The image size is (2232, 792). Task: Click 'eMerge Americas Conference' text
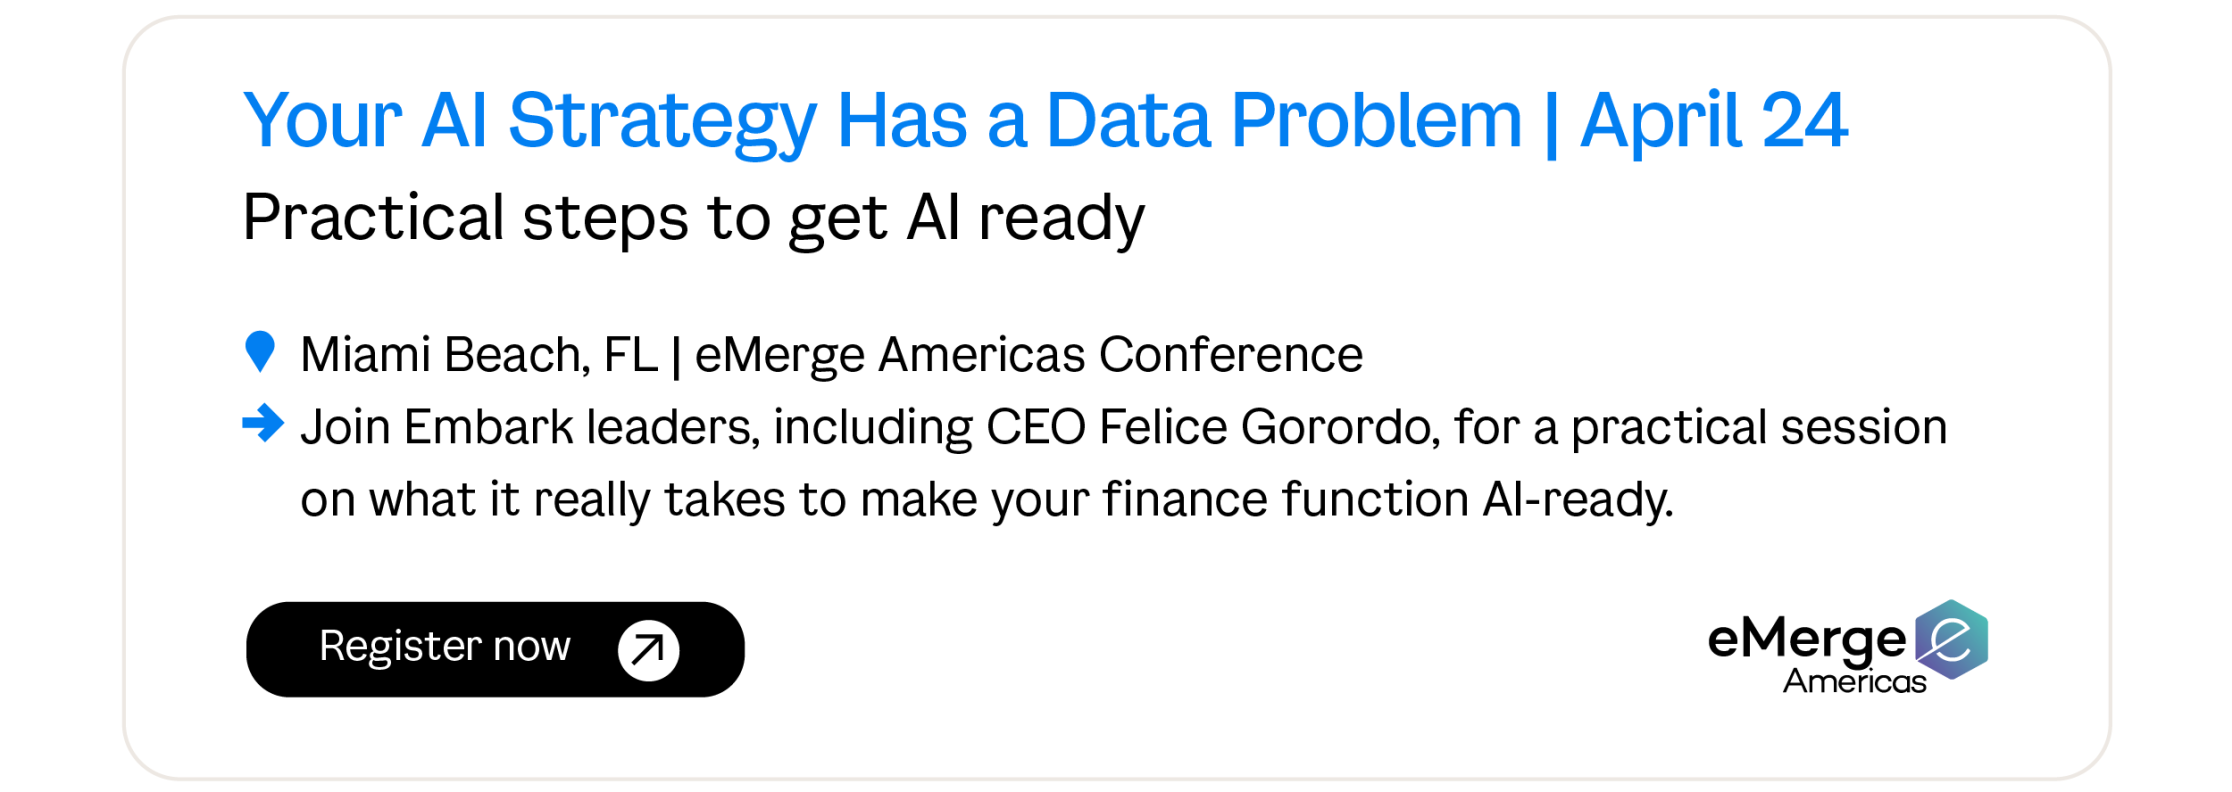click(x=1028, y=355)
